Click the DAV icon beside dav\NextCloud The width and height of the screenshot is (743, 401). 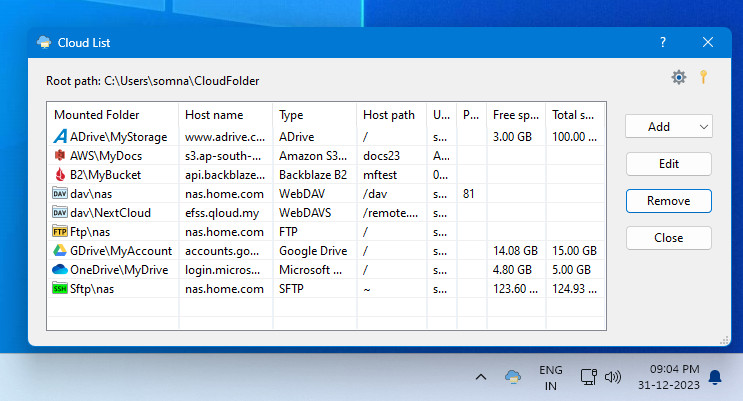(60, 212)
